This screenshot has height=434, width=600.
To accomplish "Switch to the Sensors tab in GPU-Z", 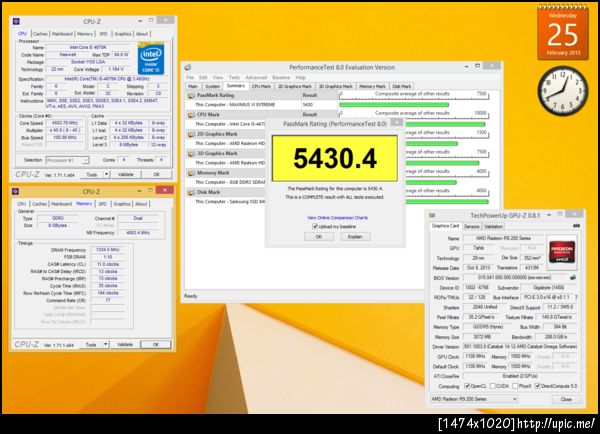I will pyautogui.click(x=471, y=227).
